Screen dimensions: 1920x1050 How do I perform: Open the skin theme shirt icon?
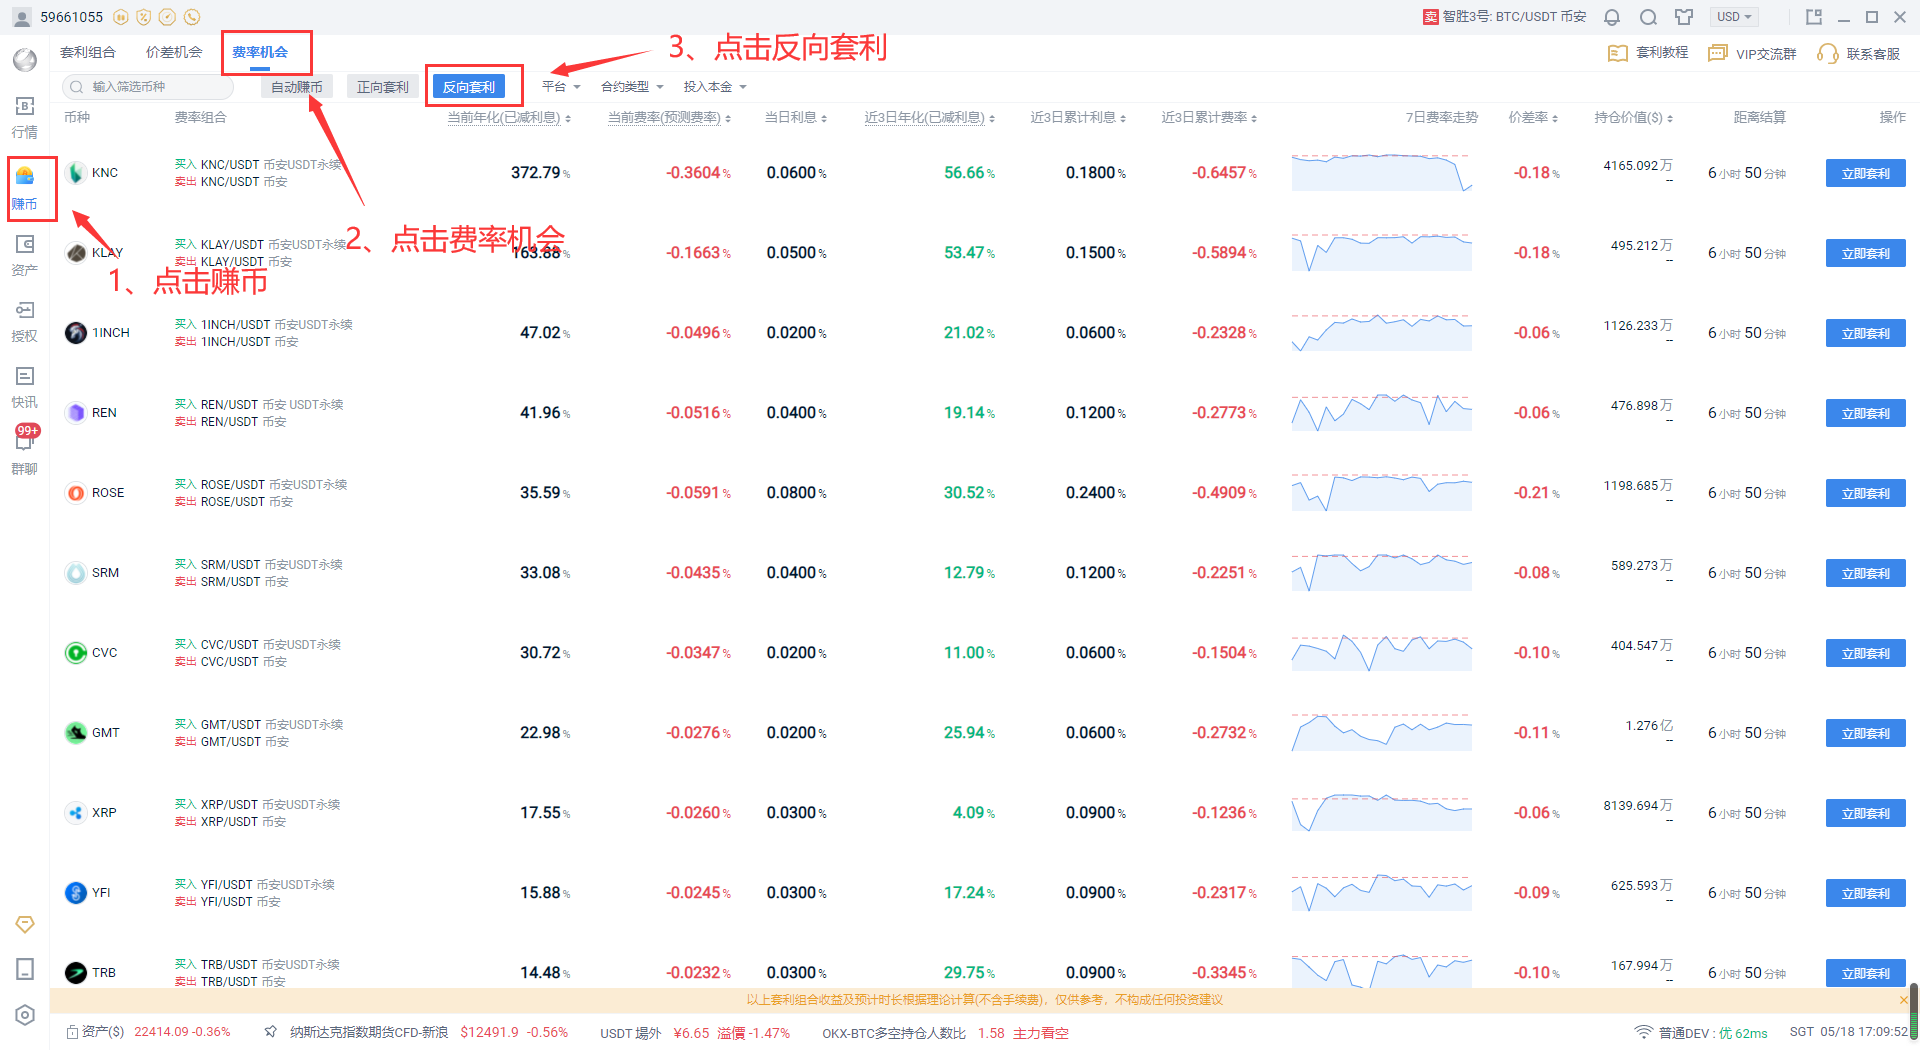click(x=1685, y=17)
